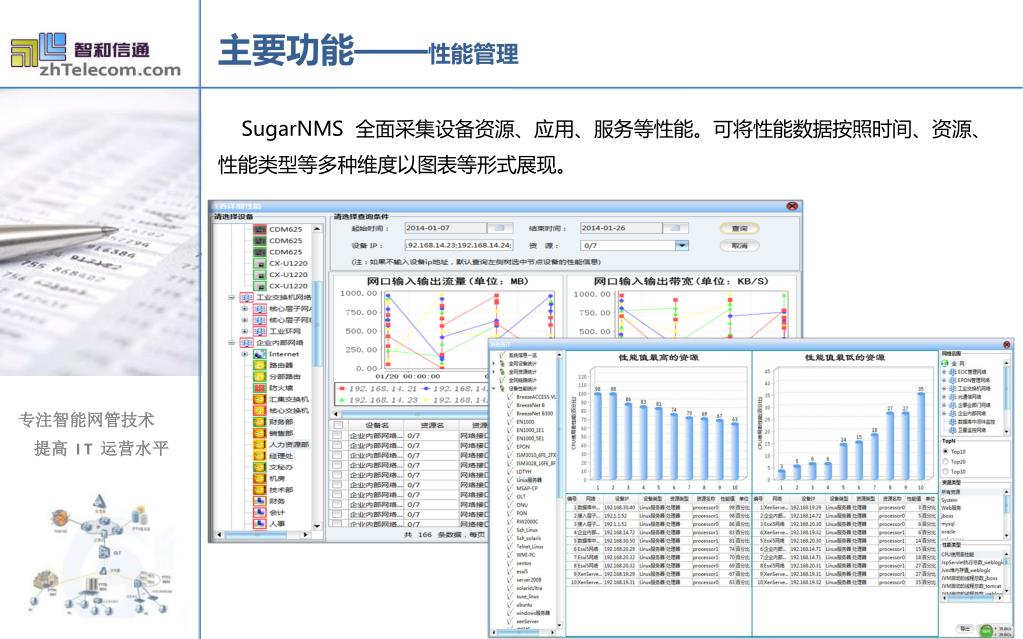Tick the header checkbox of results table

pyautogui.click(x=337, y=425)
